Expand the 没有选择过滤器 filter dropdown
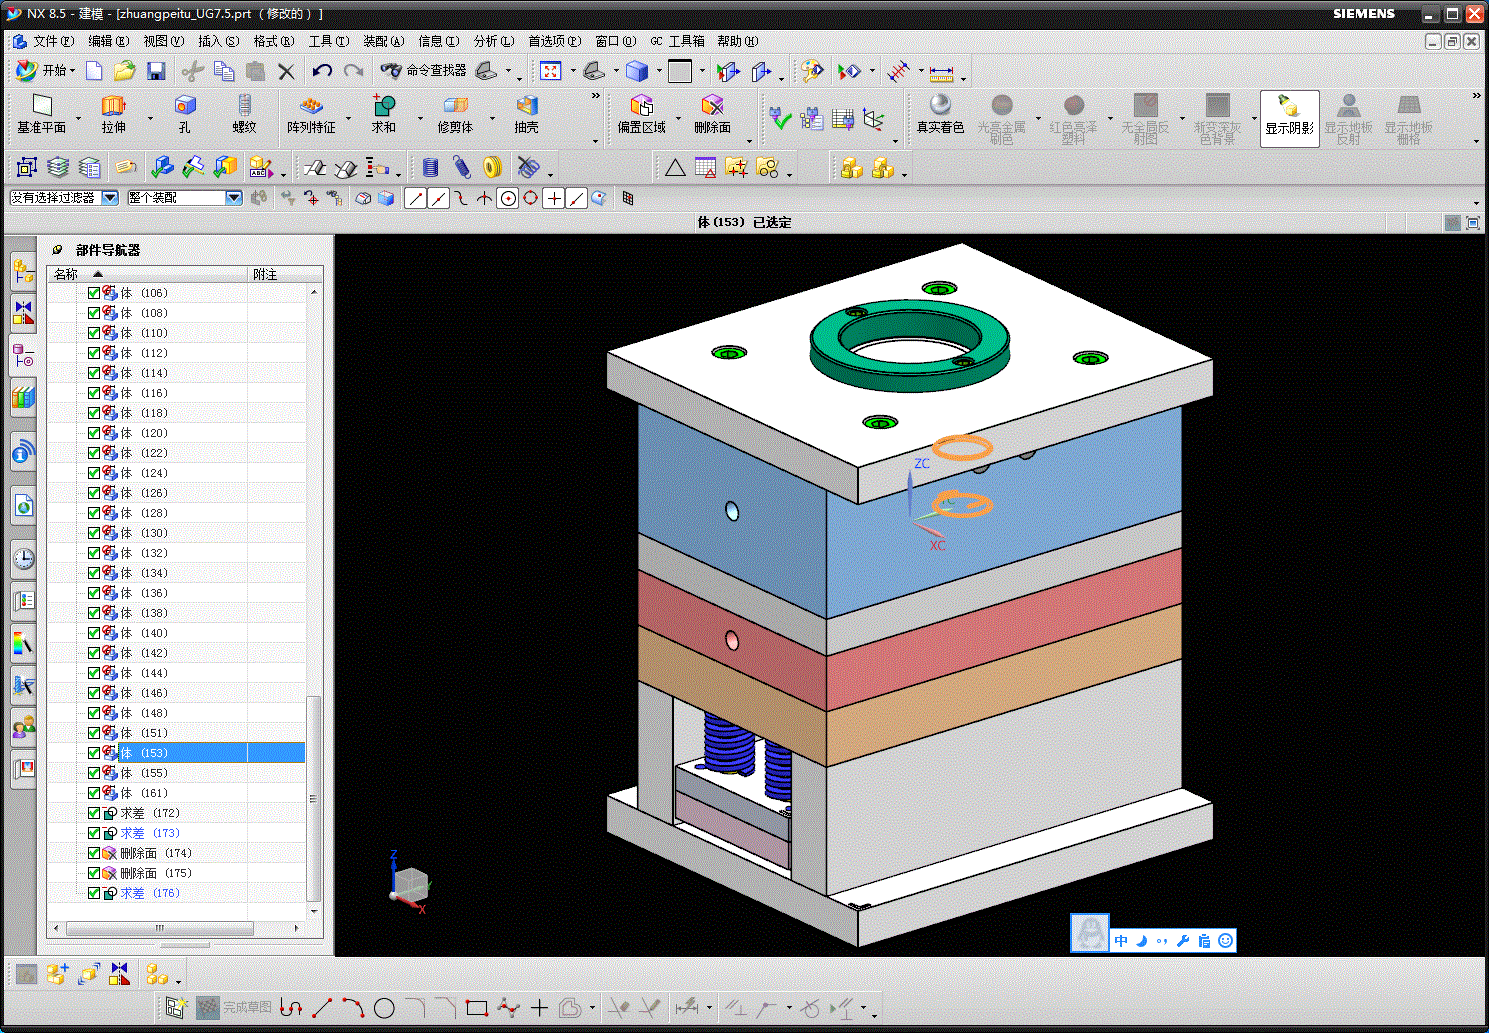 (x=110, y=198)
